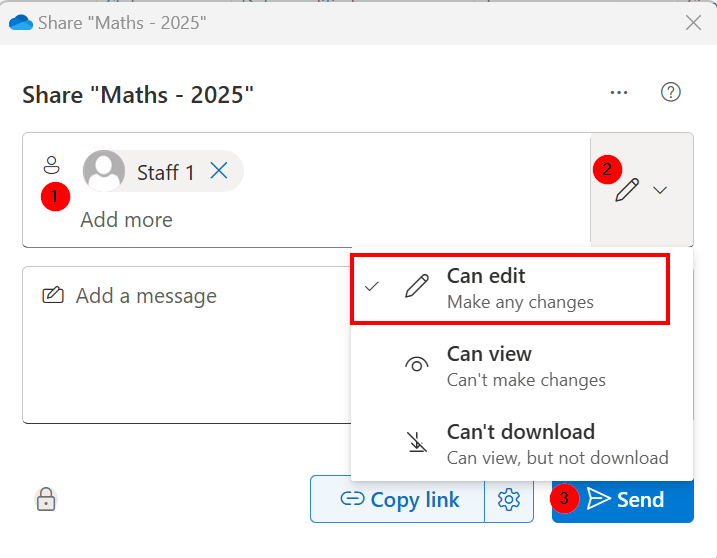The width and height of the screenshot is (717, 558).
Task: Close the Share dialog window
Action: tap(692, 22)
